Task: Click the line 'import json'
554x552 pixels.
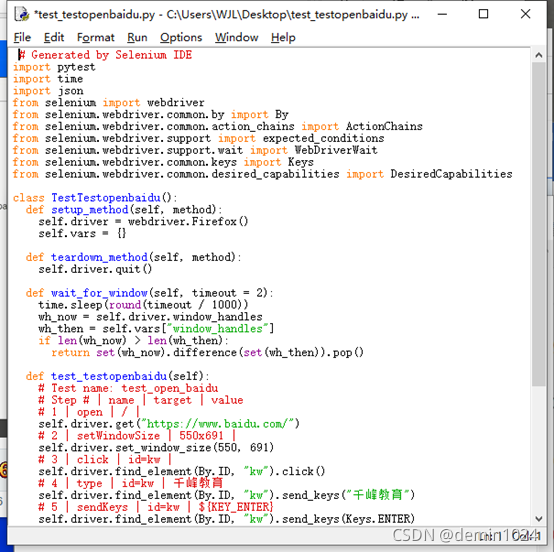Action: [x=48, y=91]
